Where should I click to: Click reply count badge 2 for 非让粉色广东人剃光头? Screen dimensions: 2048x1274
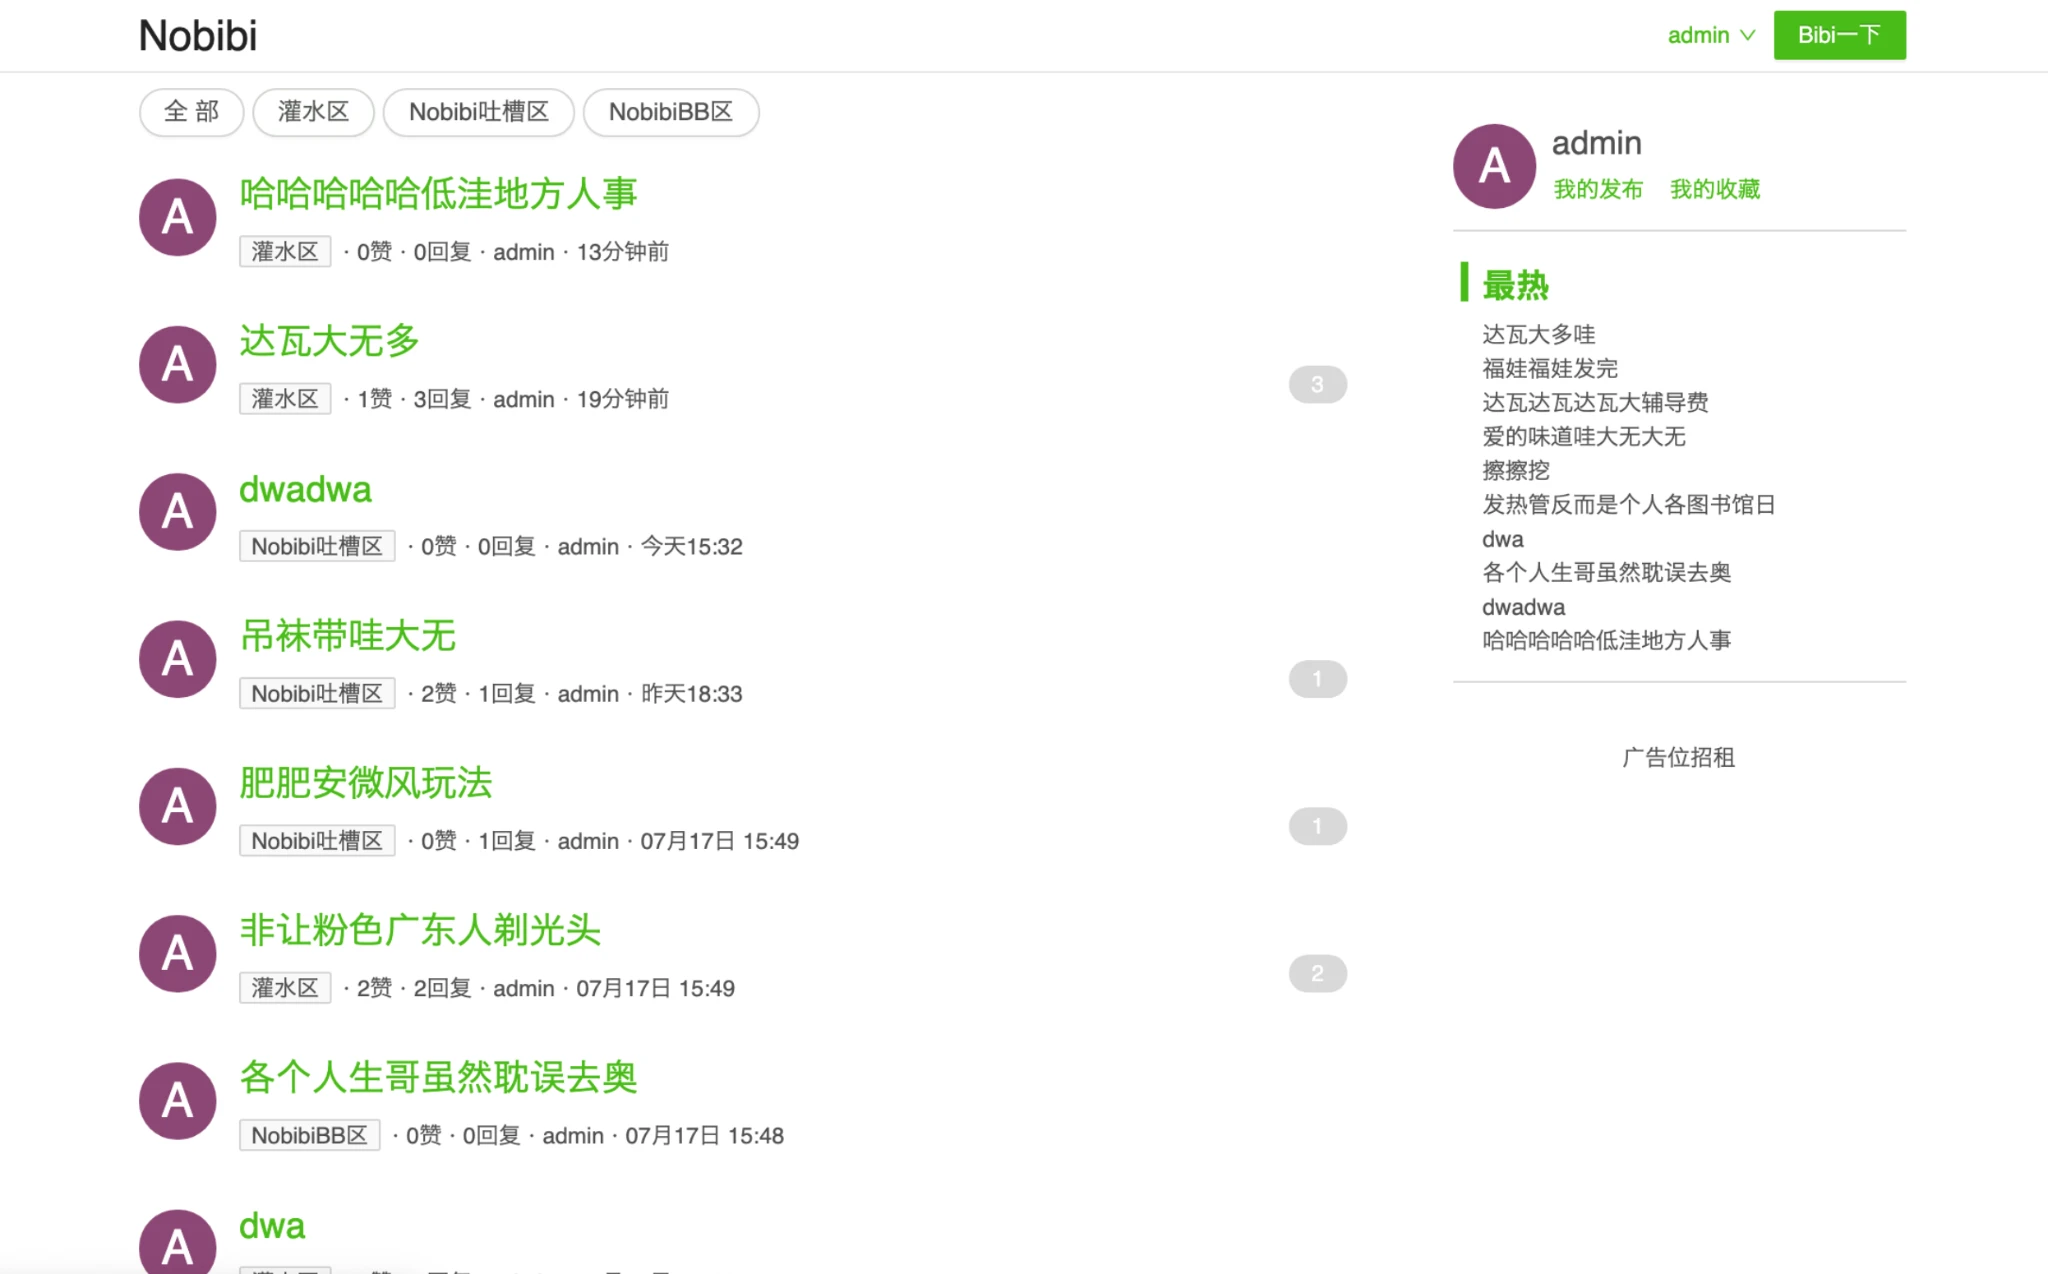click(x=1317, y=973)
